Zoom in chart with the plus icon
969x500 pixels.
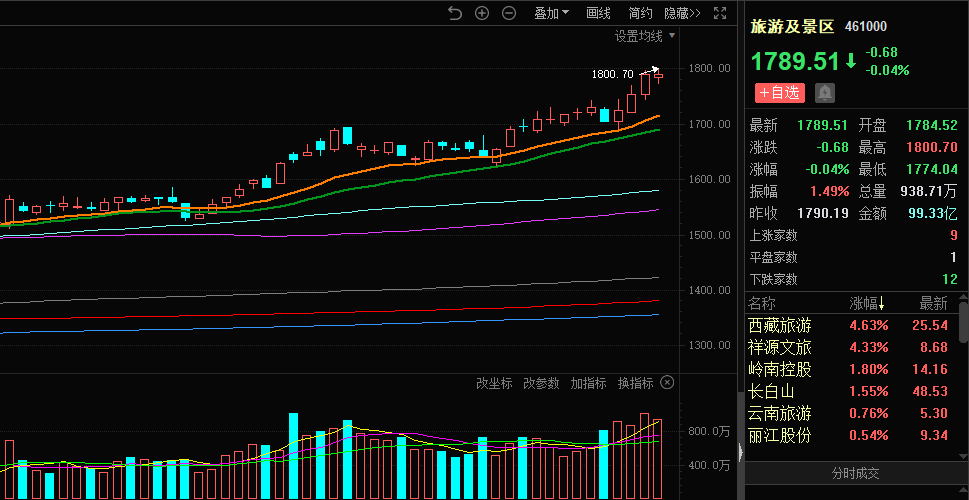coord(482,13)
